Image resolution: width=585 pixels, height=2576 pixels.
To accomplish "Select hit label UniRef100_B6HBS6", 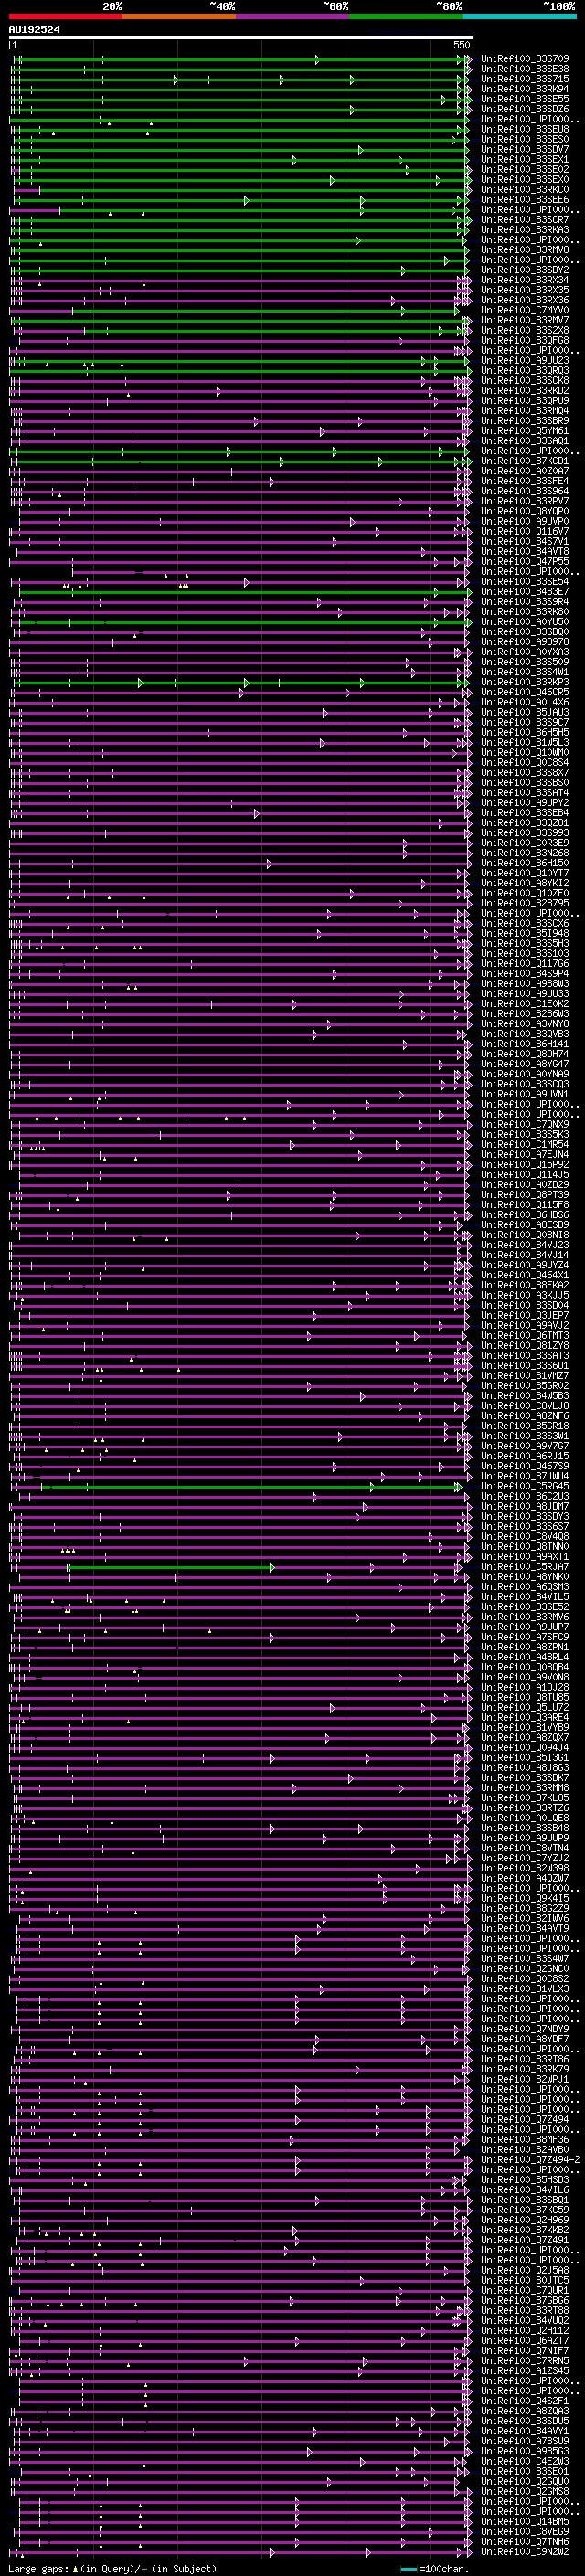I will click(525, 1215).
